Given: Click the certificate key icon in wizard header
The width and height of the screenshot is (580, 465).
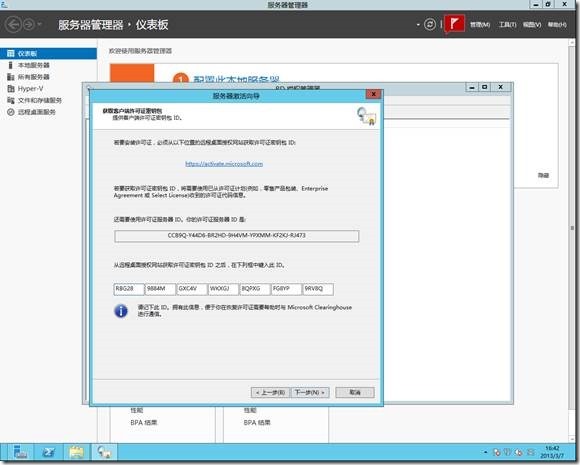Looking at the screenshot, I should [x=366, y=116].
